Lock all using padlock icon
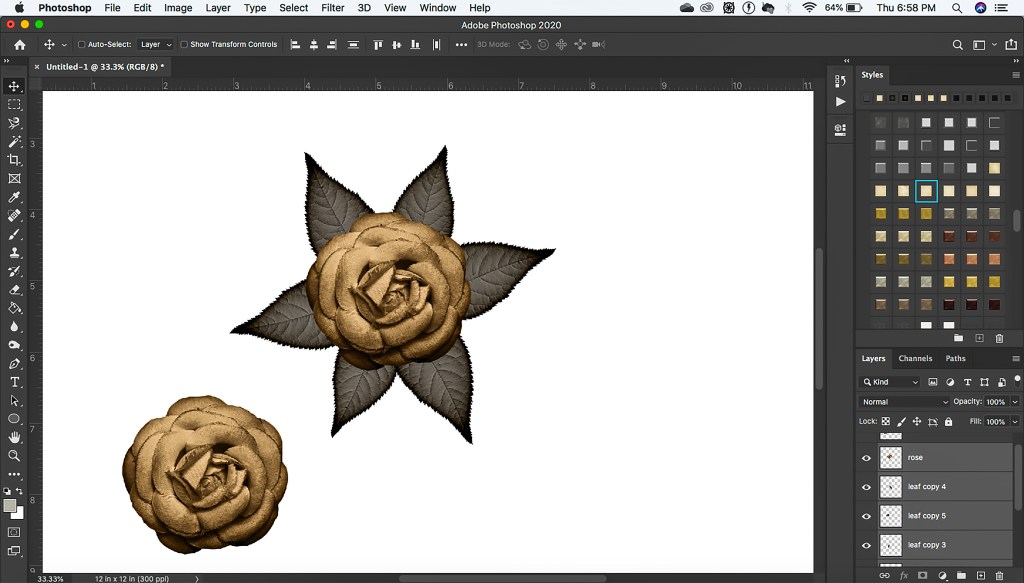 (x=948, y=422)
